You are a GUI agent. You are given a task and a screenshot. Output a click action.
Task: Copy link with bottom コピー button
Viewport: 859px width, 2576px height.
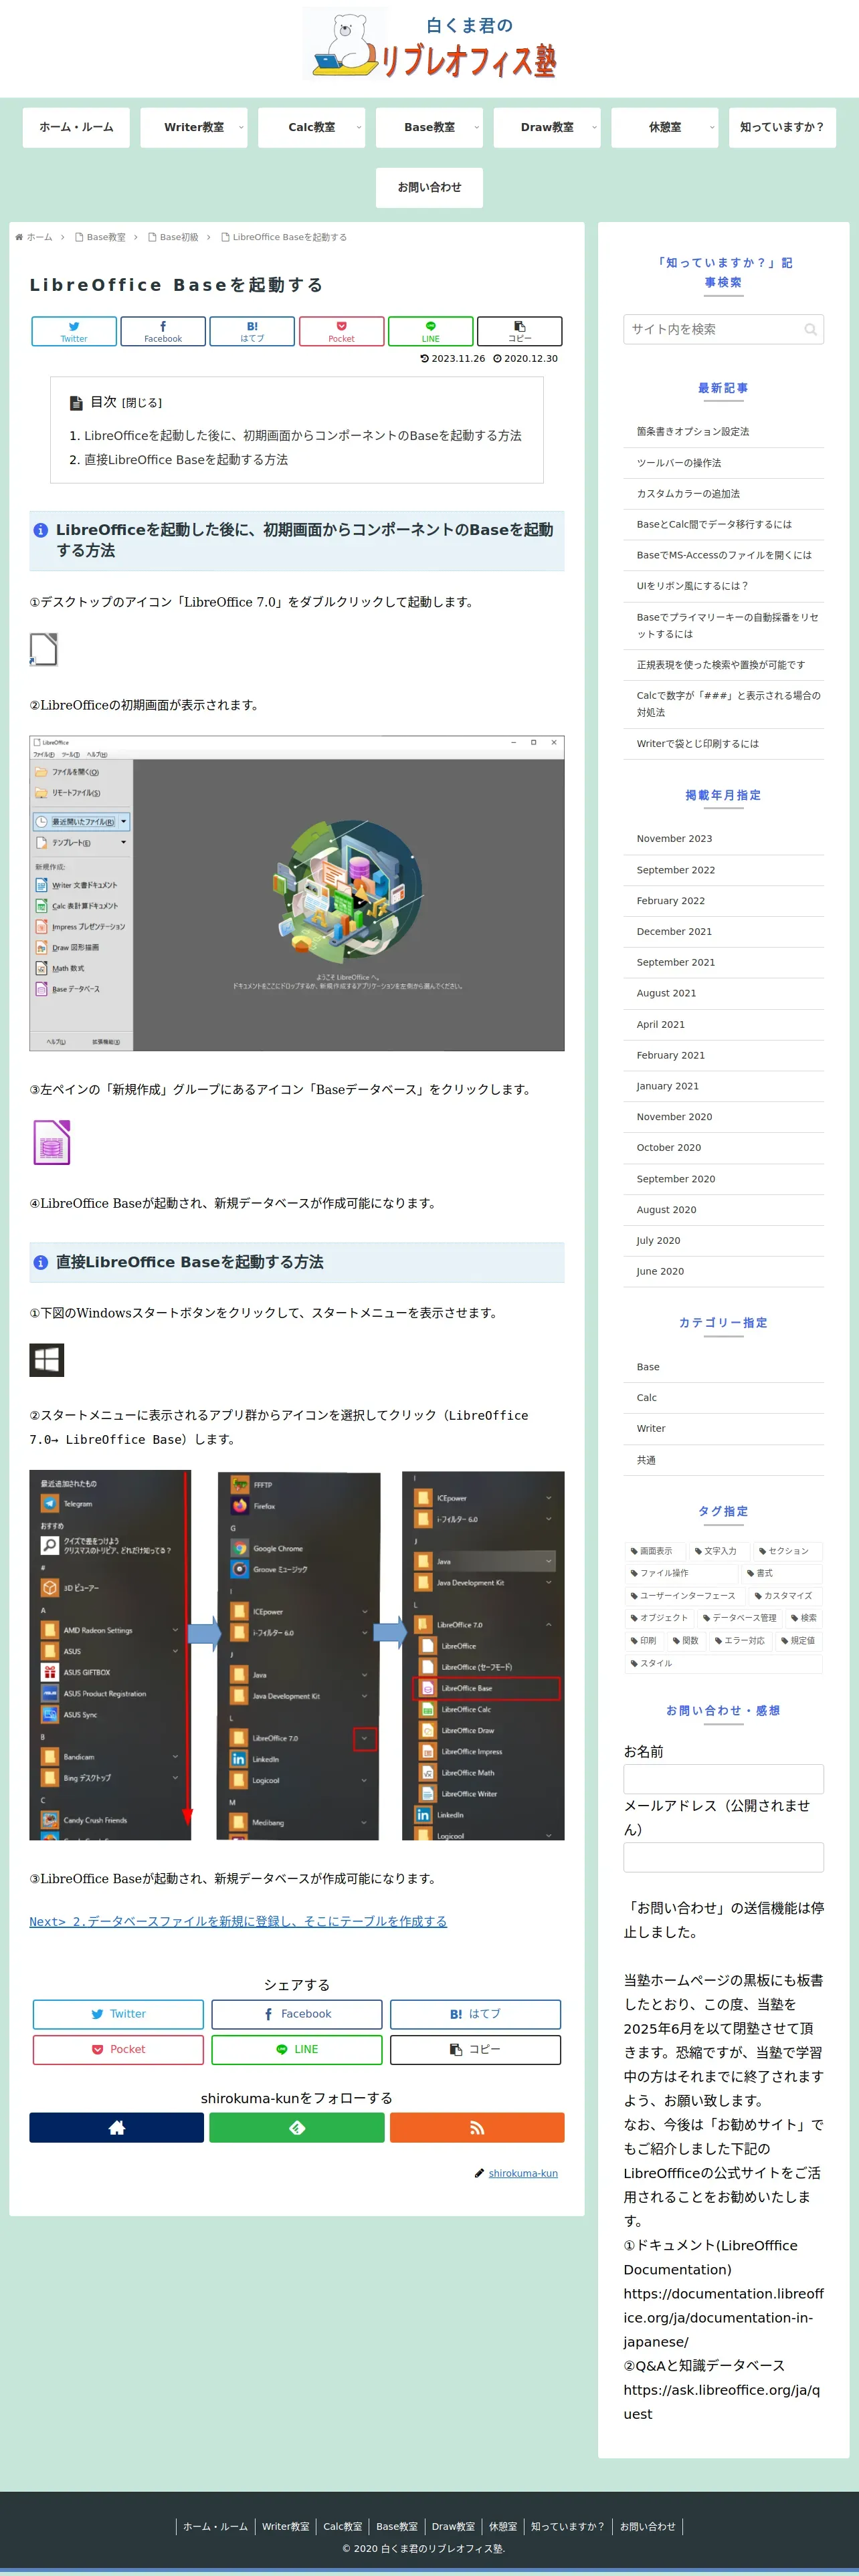[475, 2049]
